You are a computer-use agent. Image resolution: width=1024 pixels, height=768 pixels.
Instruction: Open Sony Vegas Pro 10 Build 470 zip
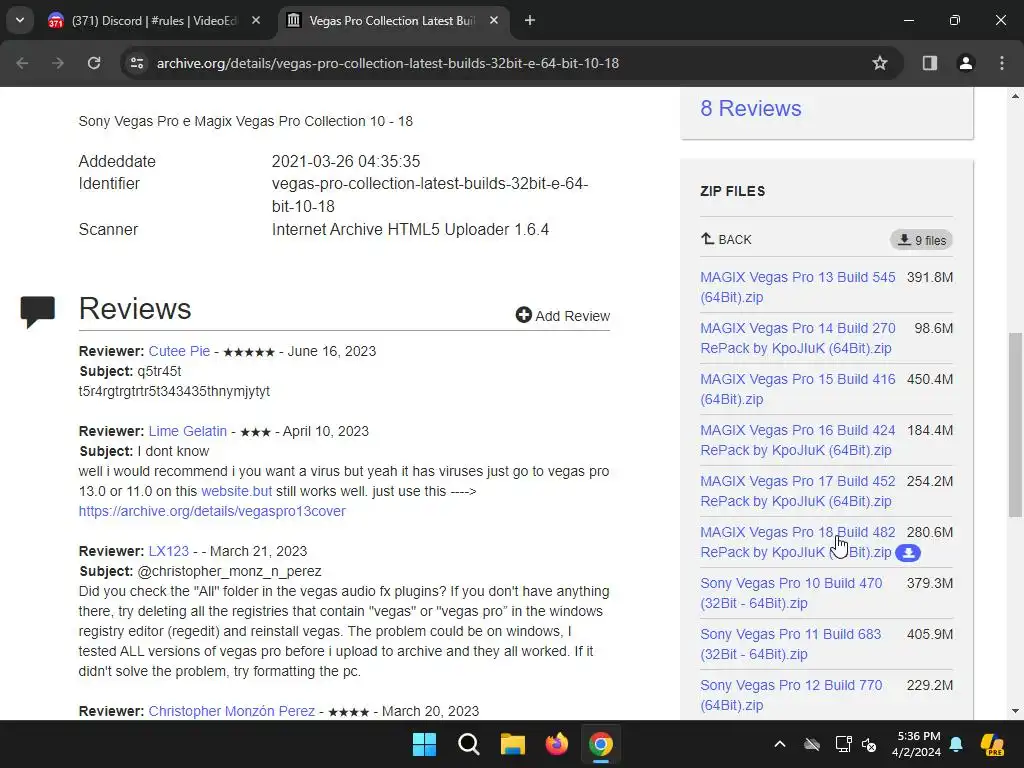point(791,592)
